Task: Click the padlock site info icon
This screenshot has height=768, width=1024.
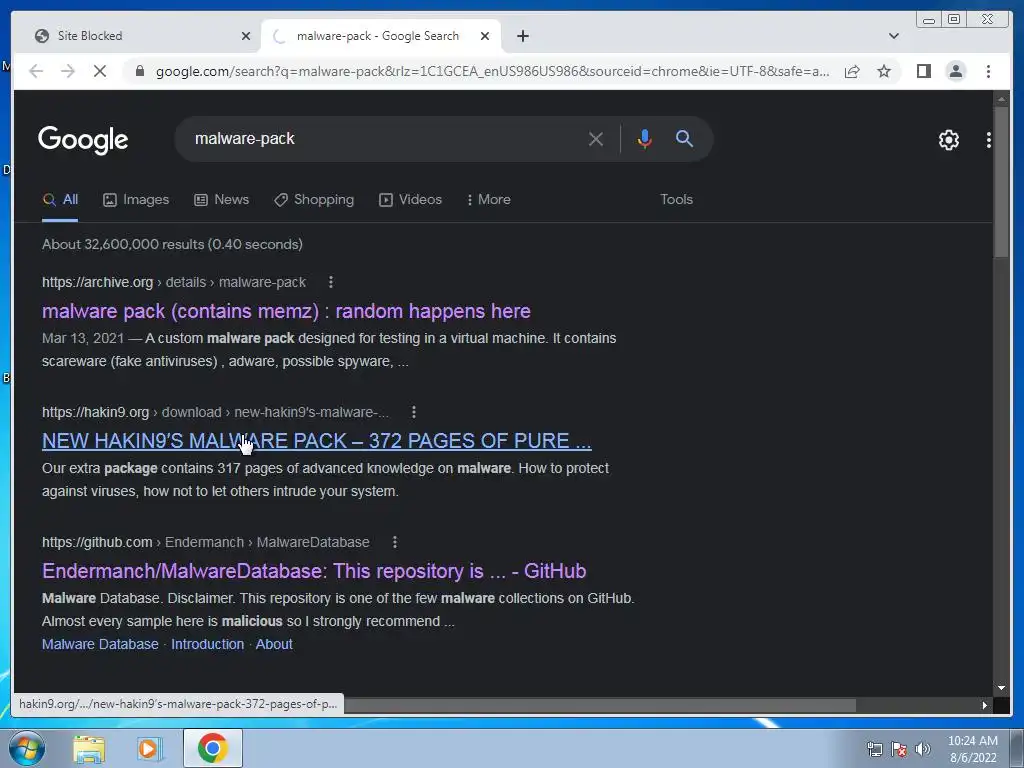Action: pos(140,71)
